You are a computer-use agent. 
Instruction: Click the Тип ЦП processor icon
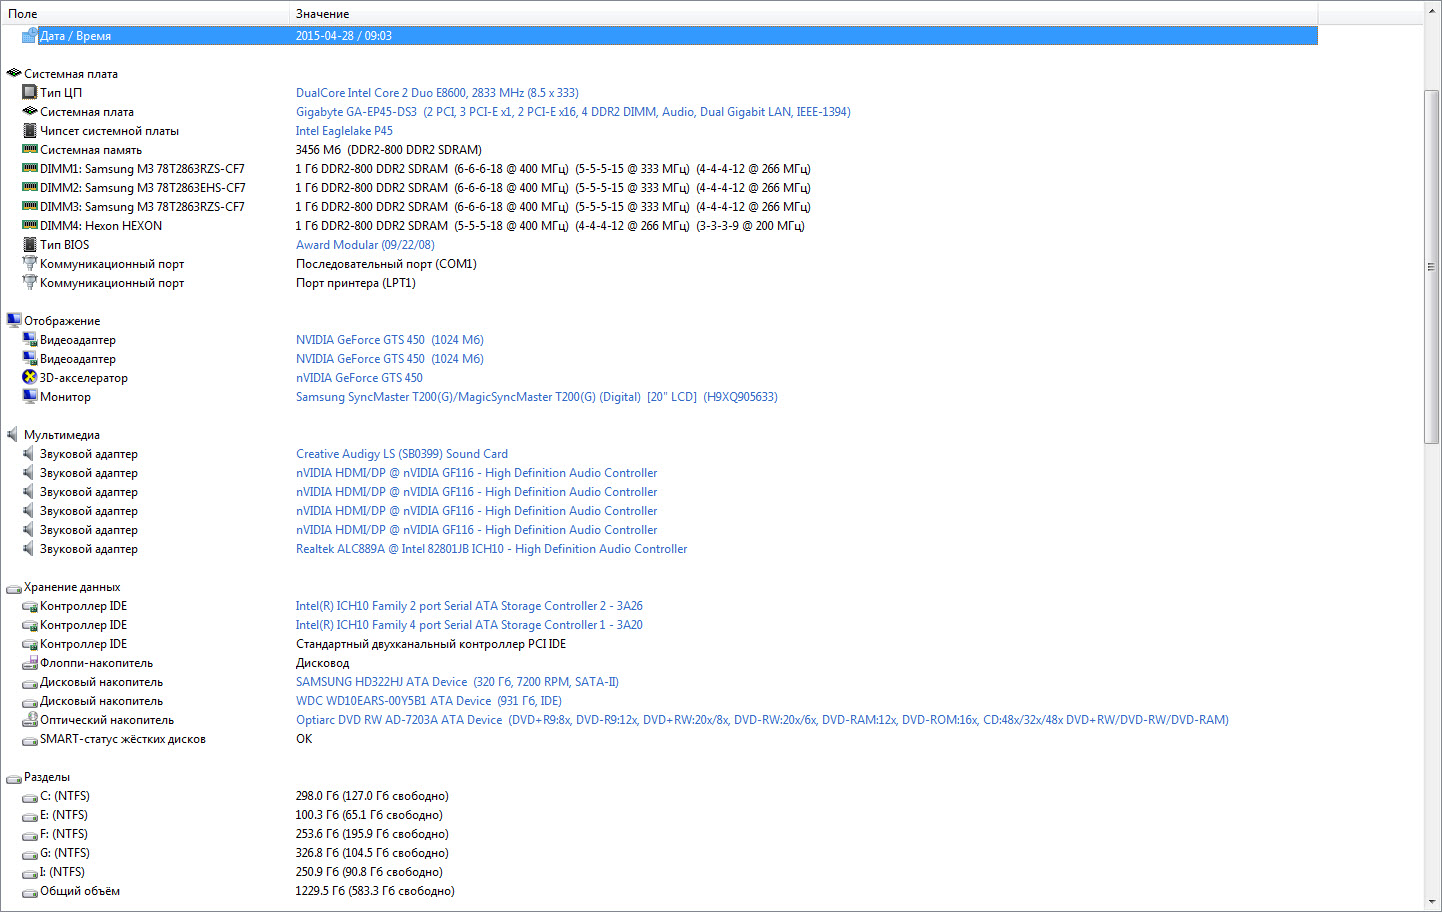(x=30, y=93)
